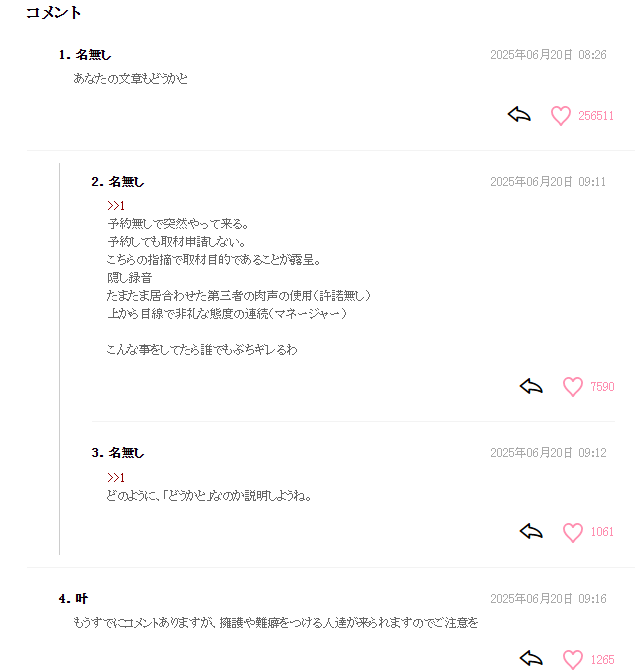Like comment 3 with heart icon
This screenshot has height=670, width=635.
coord(573,532)
